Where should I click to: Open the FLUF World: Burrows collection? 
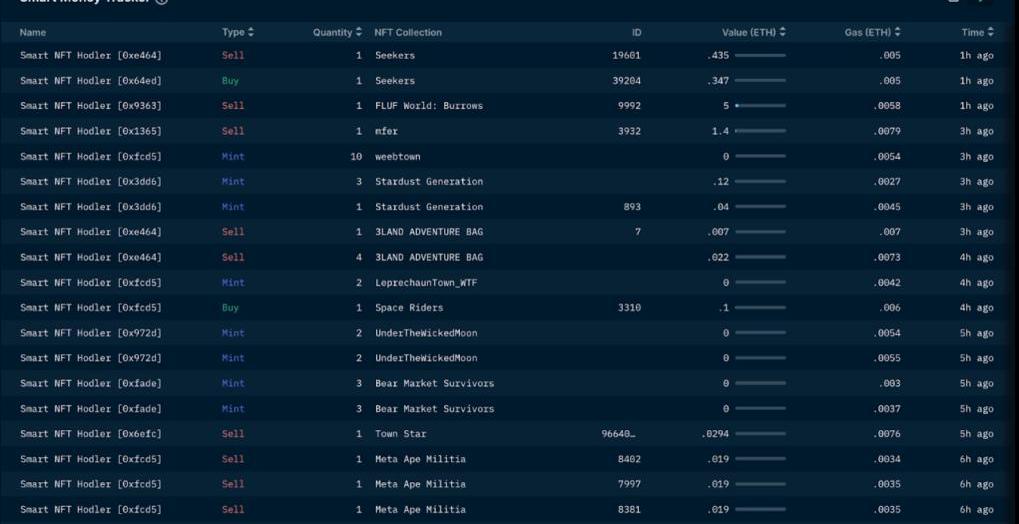tap(428, 106)
